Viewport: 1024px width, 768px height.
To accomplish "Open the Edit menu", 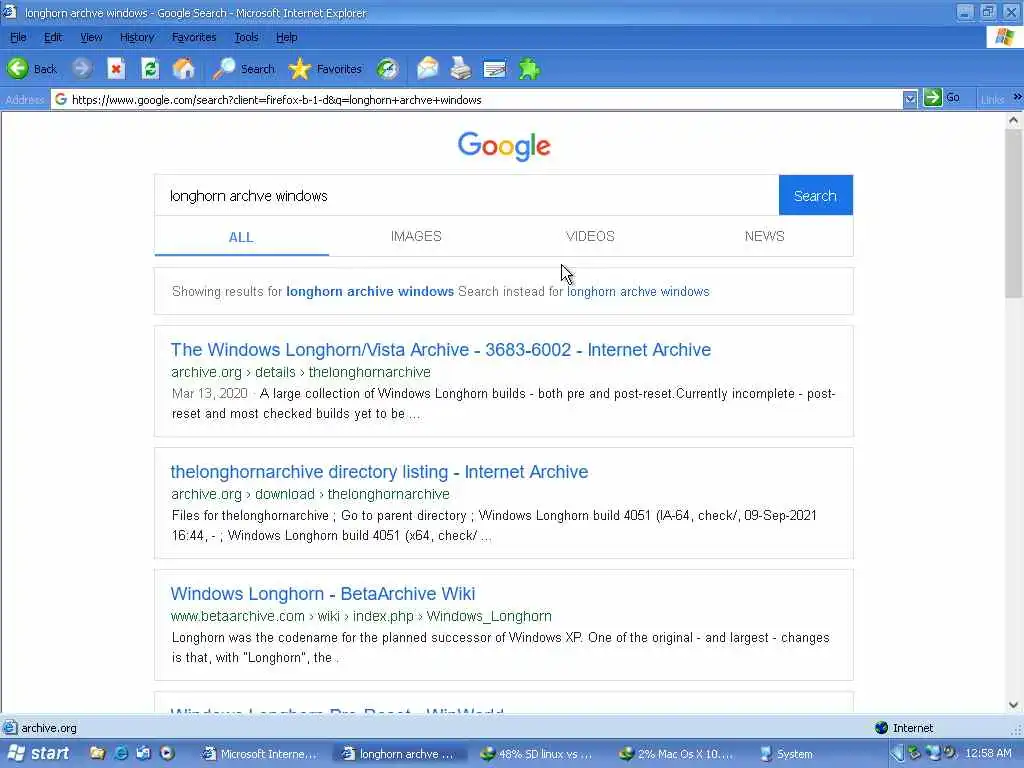I will point(53,37).
